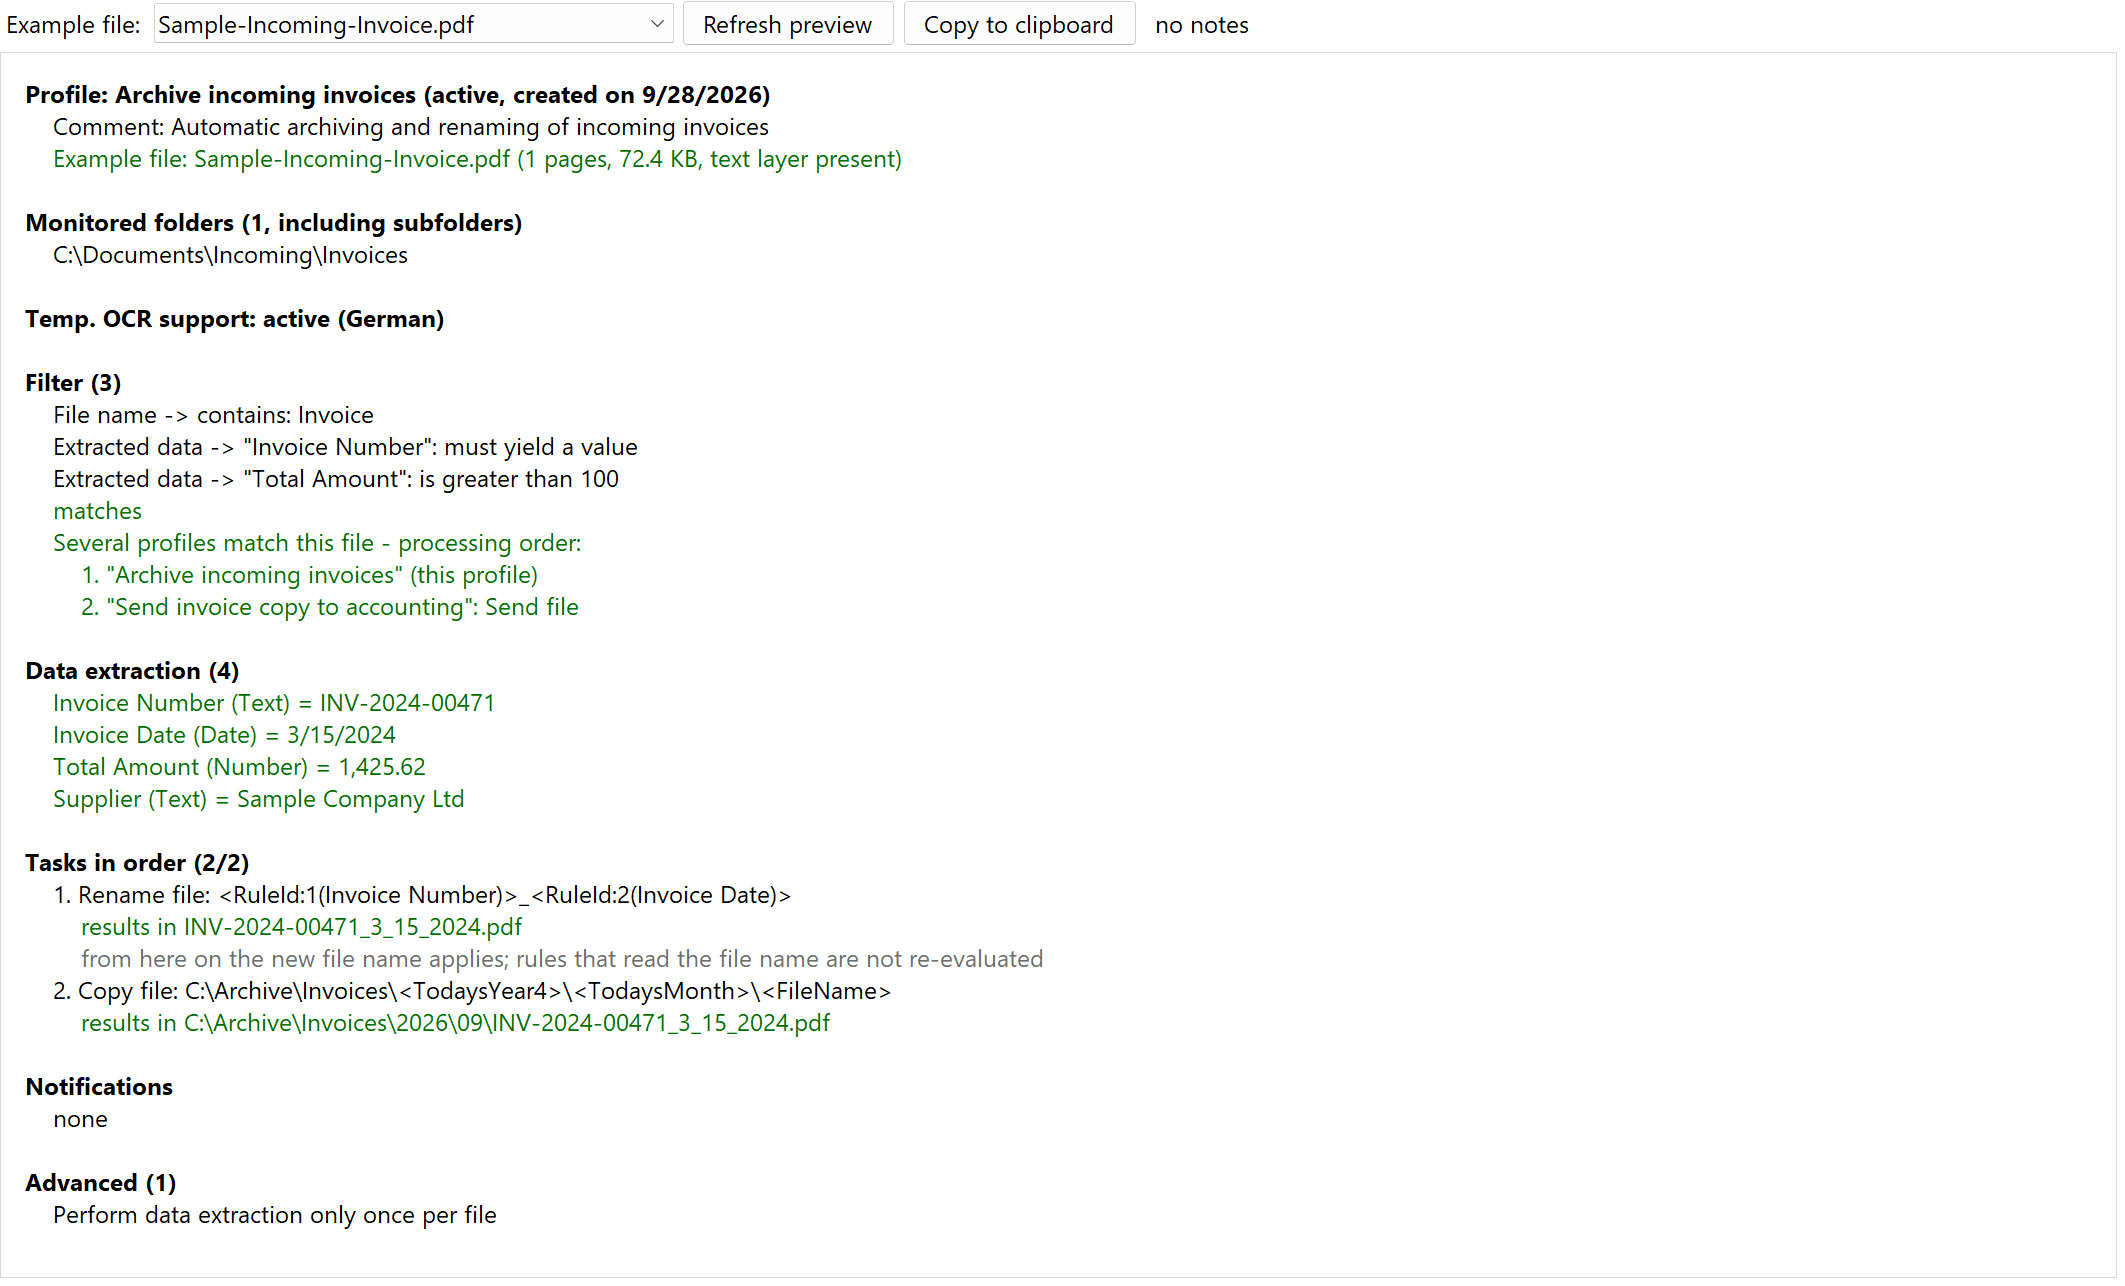Click the Refresh preview button
2125x1286 pixels.
point(787,24)
